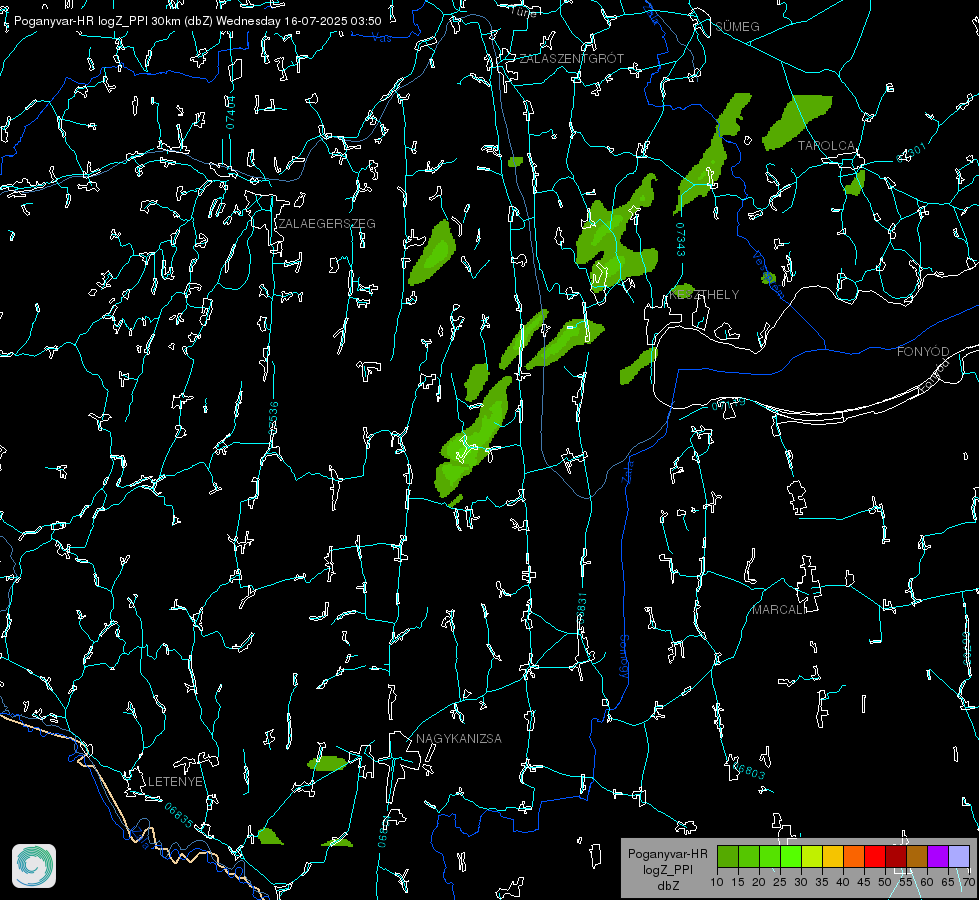Click the legend scale value 70
Image resolution: width=979 pixels, height=900 pixels.
click(968, 883)
